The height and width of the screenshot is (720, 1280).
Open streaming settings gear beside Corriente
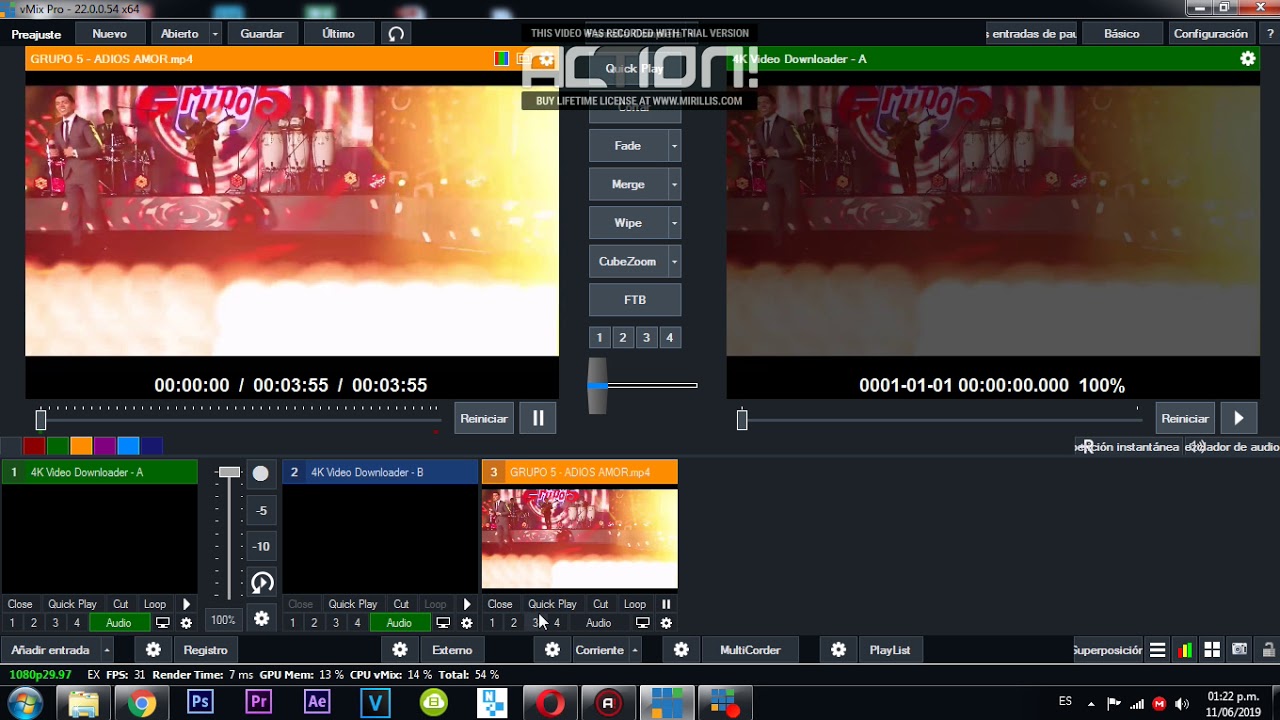(552, 650)
